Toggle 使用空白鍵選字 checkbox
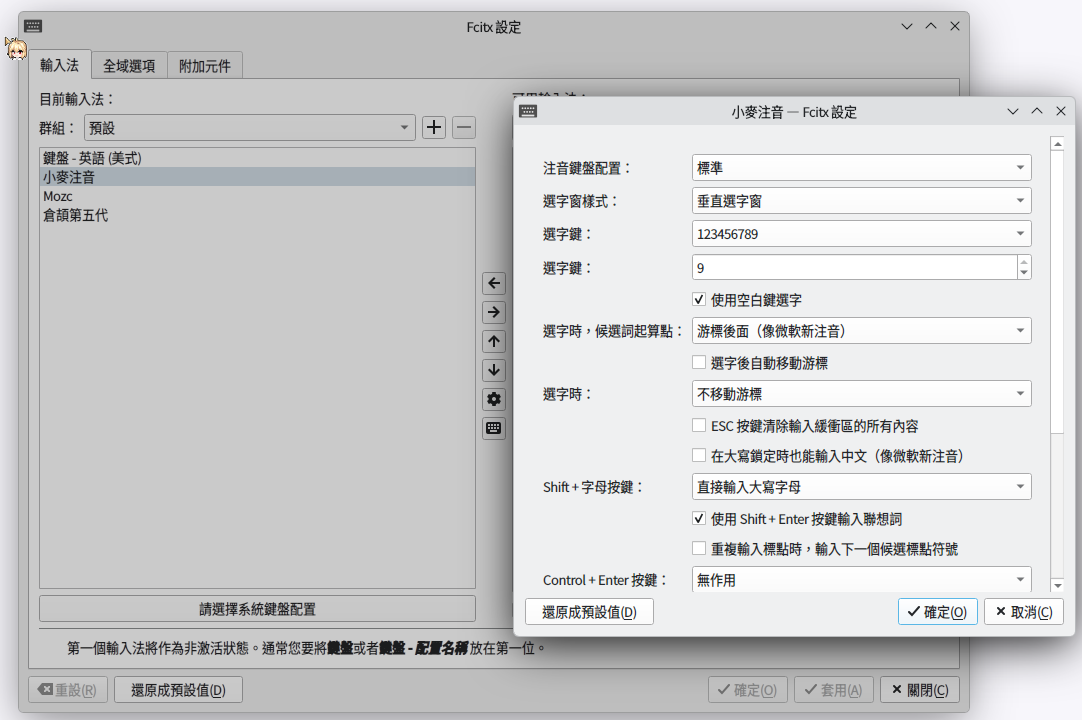 point(699,300)
